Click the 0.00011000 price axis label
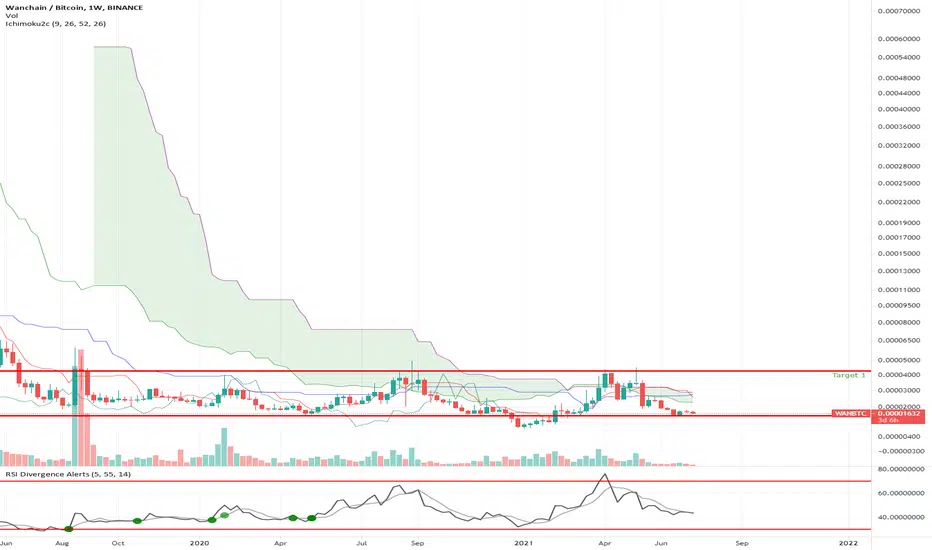 [899, 290]
